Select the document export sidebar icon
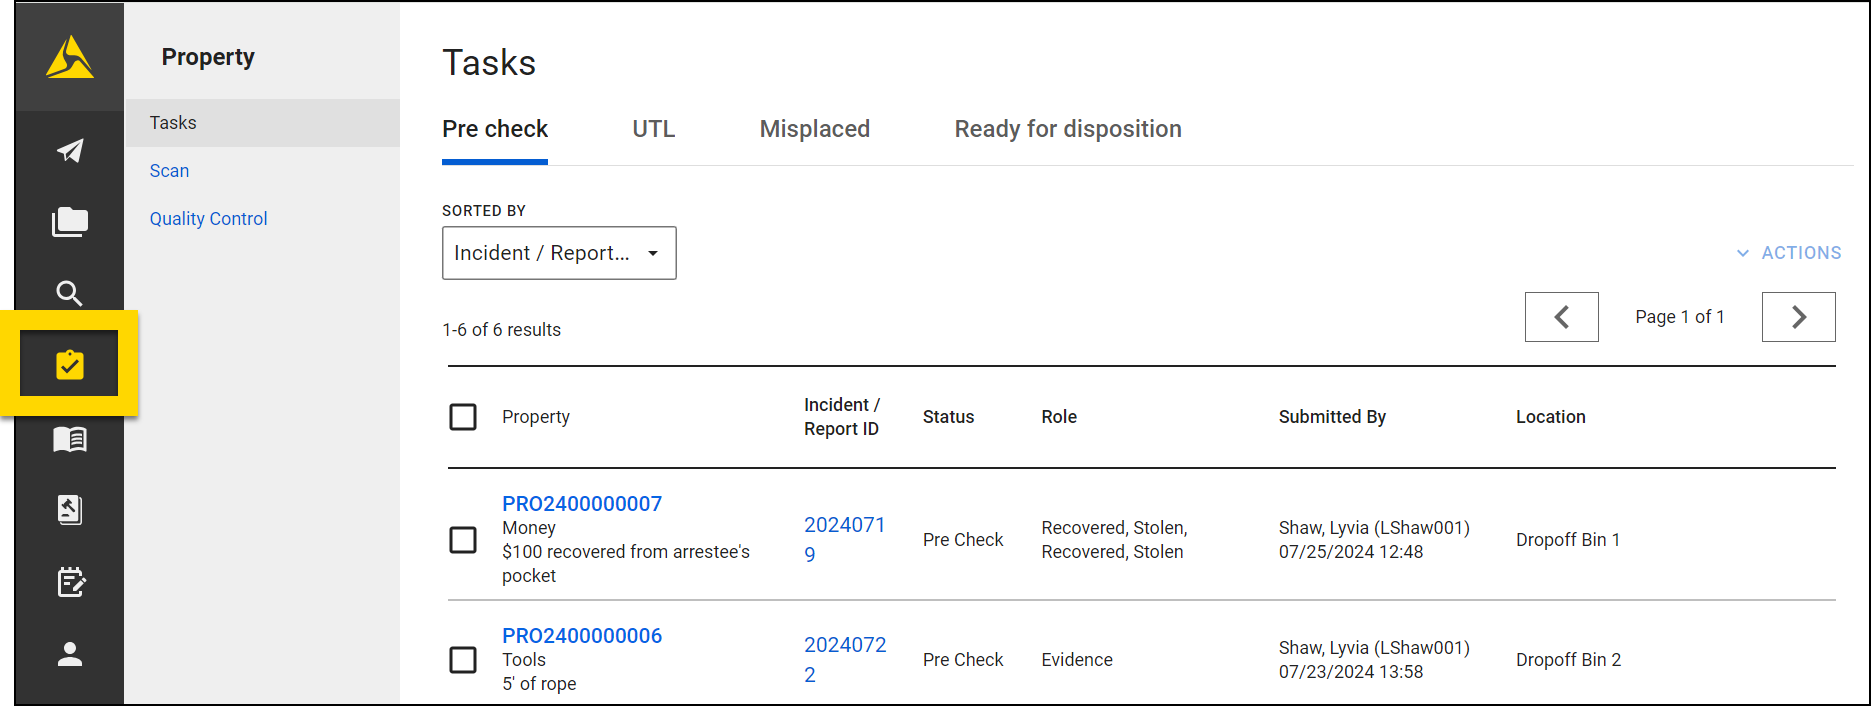Viewport: 1871px width, 706px height. pyautogui.click(x=68, y=510)
